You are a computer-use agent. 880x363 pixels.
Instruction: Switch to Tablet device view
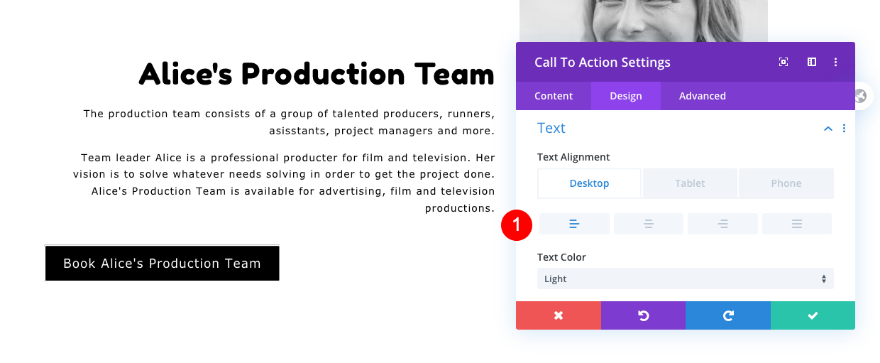tap(690, 183)
